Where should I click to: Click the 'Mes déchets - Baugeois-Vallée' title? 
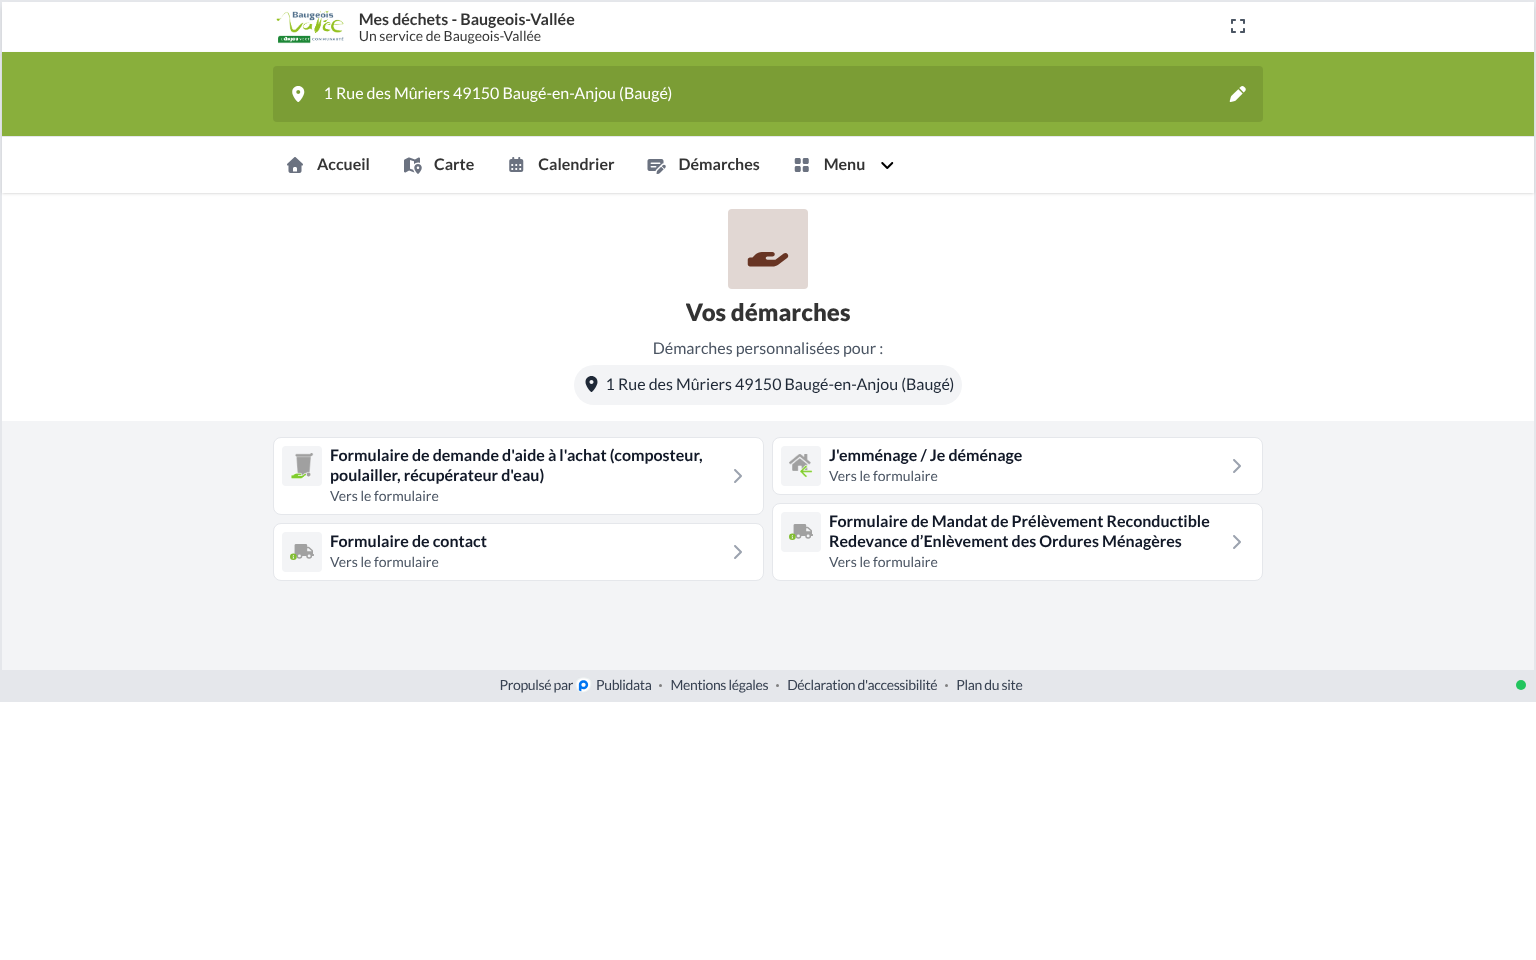click(466, 19)
